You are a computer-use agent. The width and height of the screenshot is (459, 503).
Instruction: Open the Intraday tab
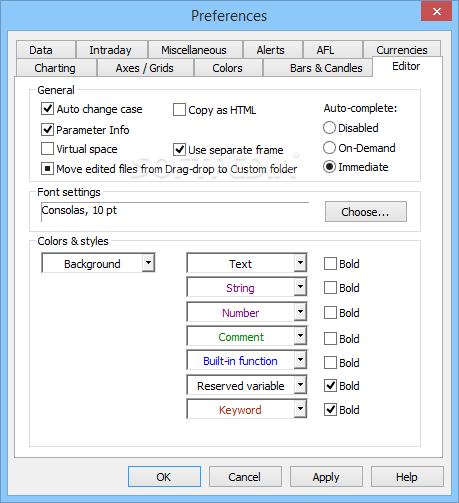tap(112, 50)
